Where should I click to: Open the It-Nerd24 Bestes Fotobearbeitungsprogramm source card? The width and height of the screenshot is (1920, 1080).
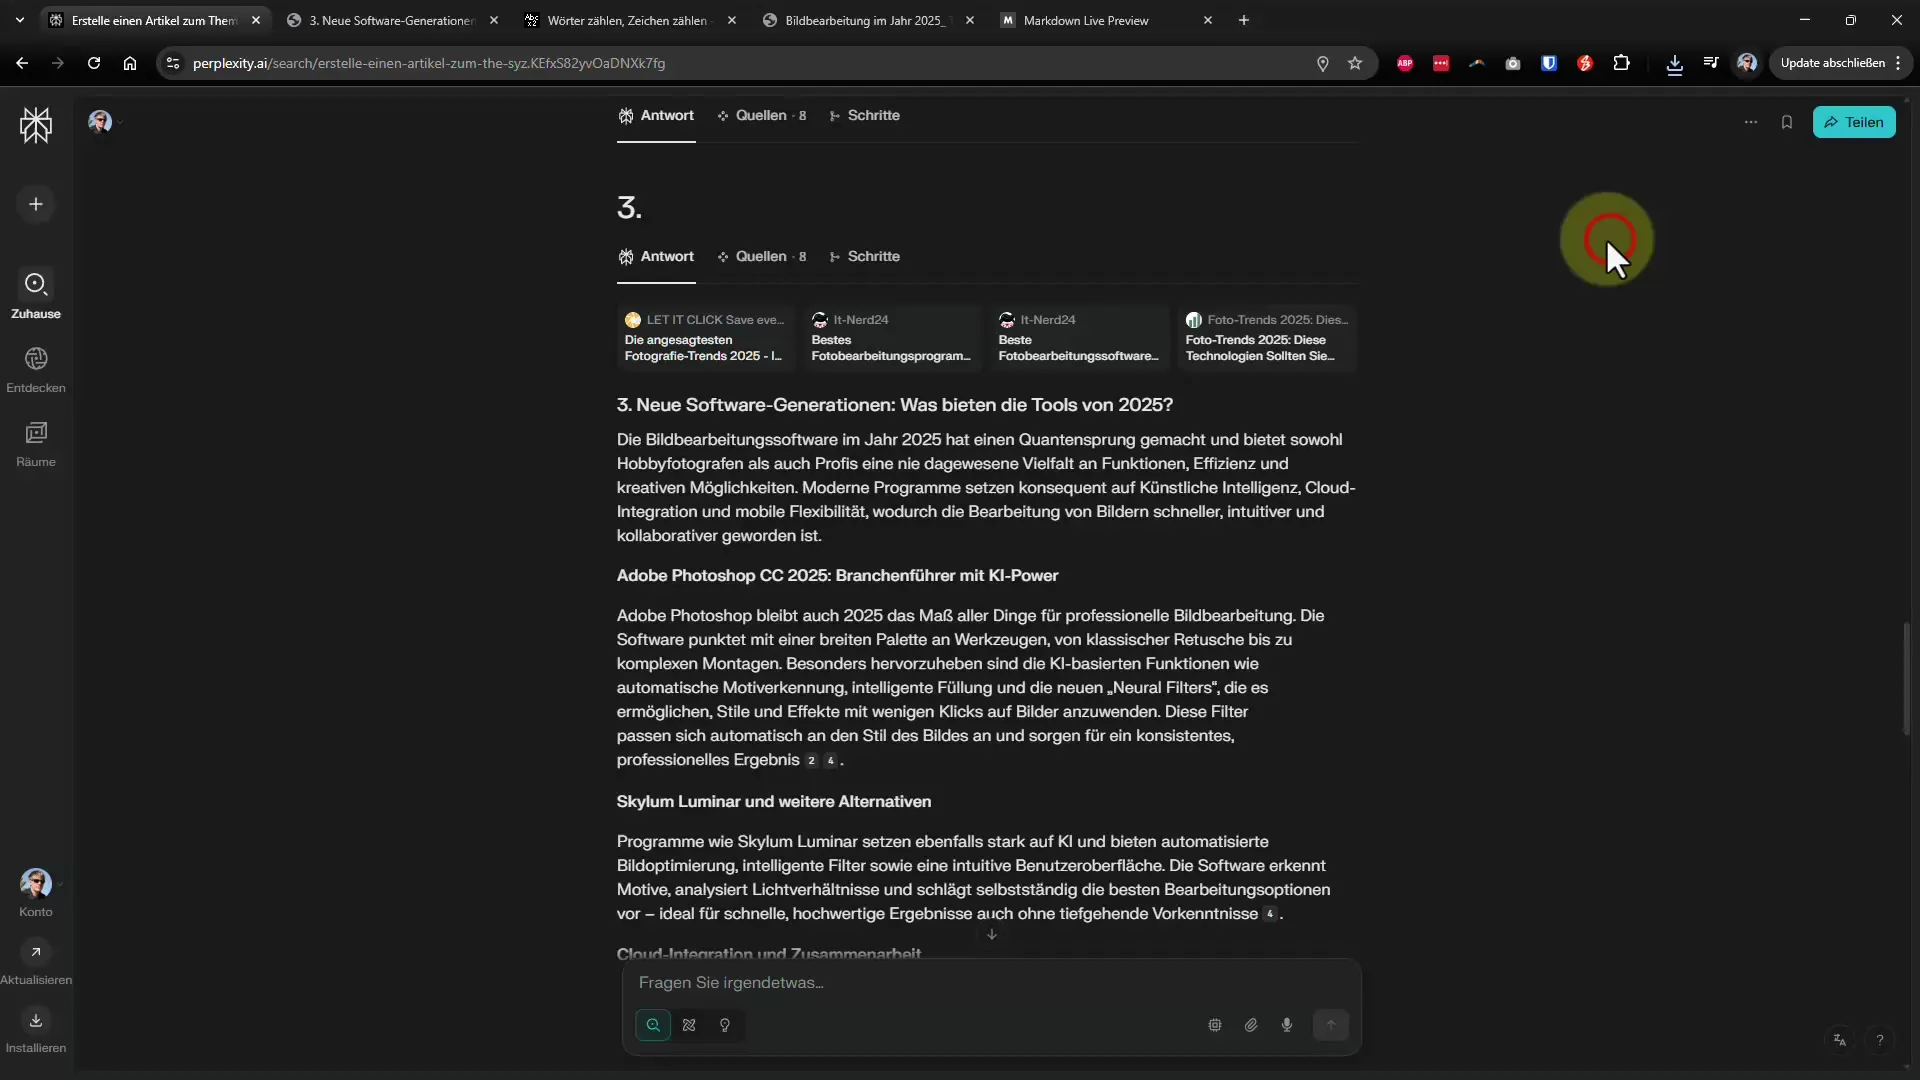[893, 338]
